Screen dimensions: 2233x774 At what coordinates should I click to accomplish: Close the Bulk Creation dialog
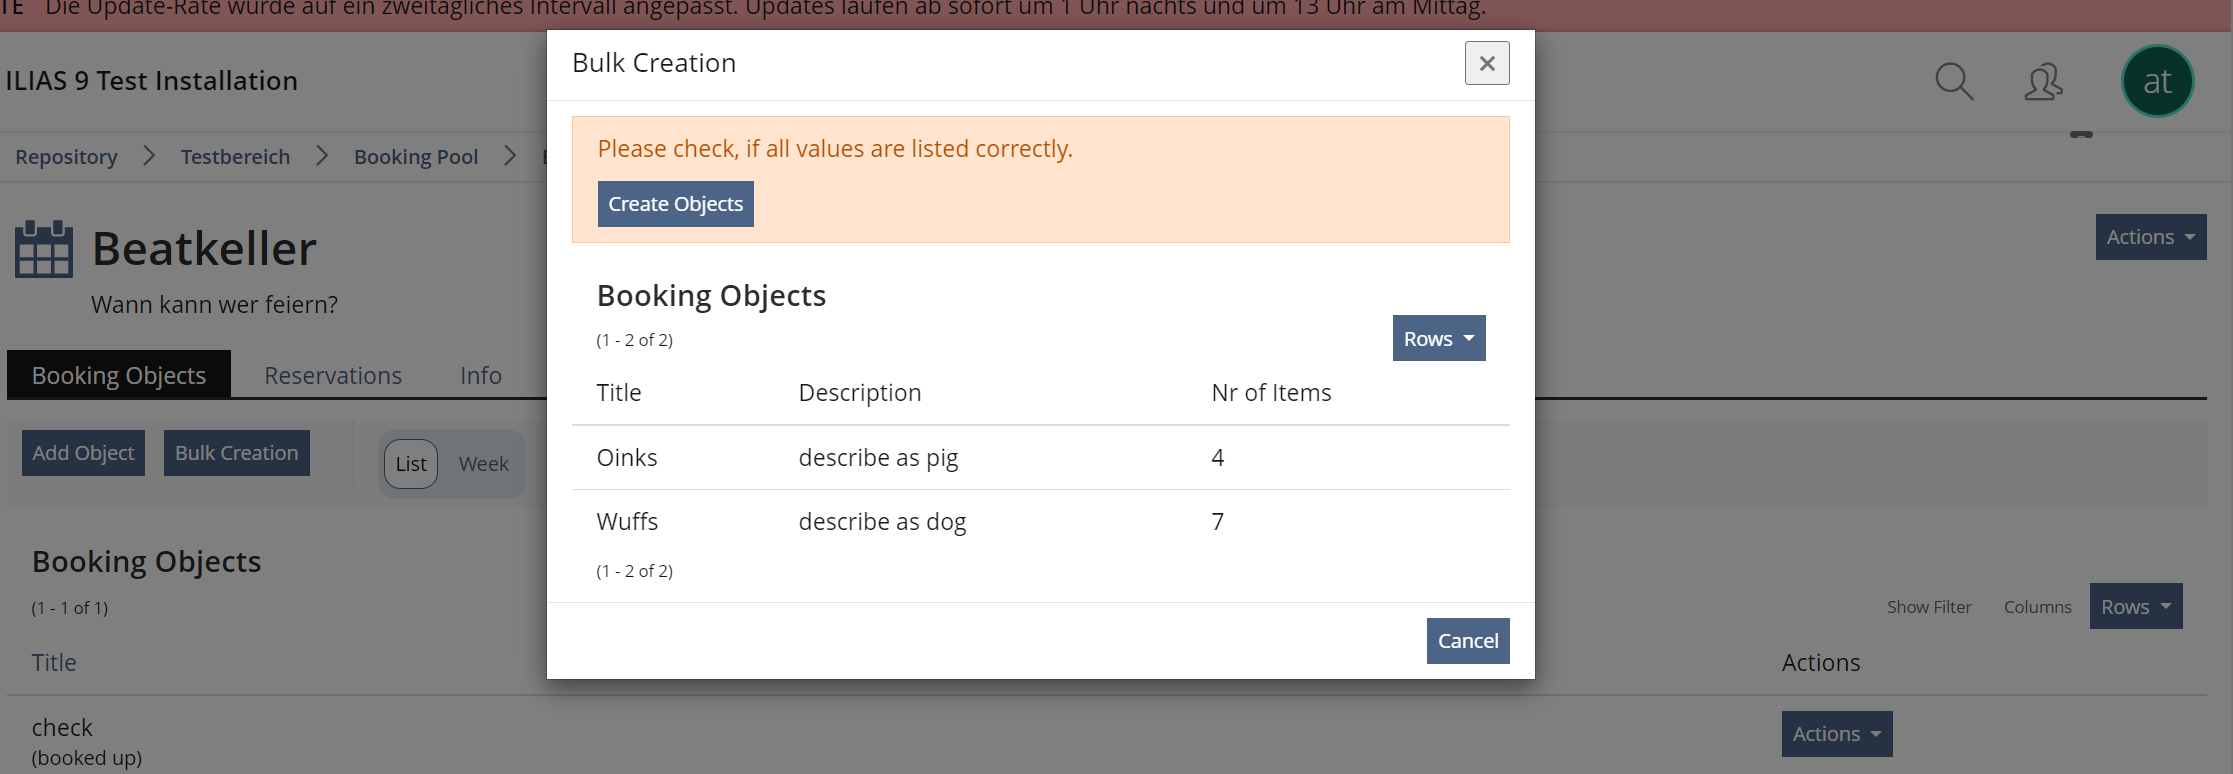(1487, 63)
